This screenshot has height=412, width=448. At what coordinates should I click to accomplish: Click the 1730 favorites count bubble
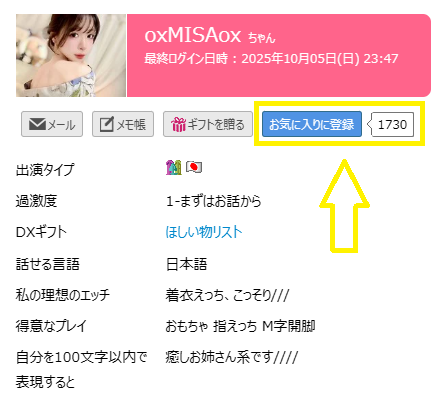(391, 125)
